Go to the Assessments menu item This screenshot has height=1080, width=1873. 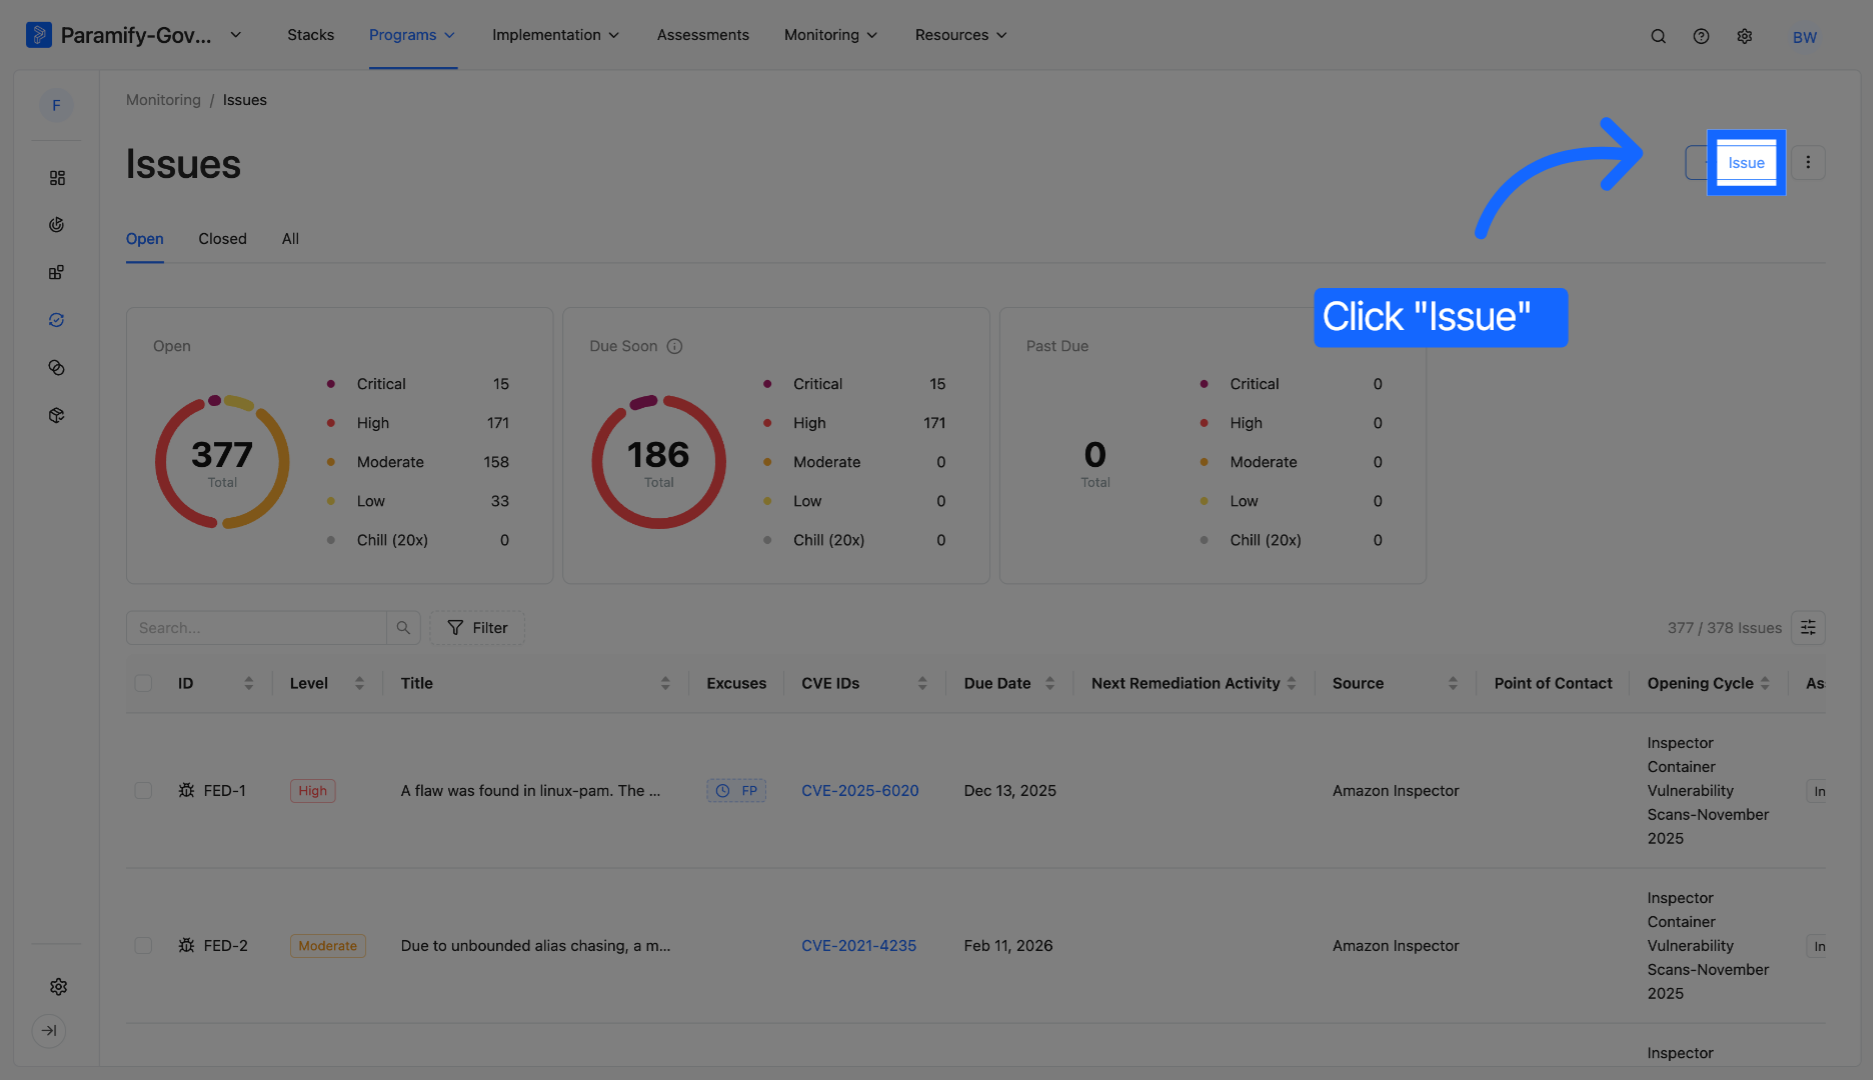703,35
